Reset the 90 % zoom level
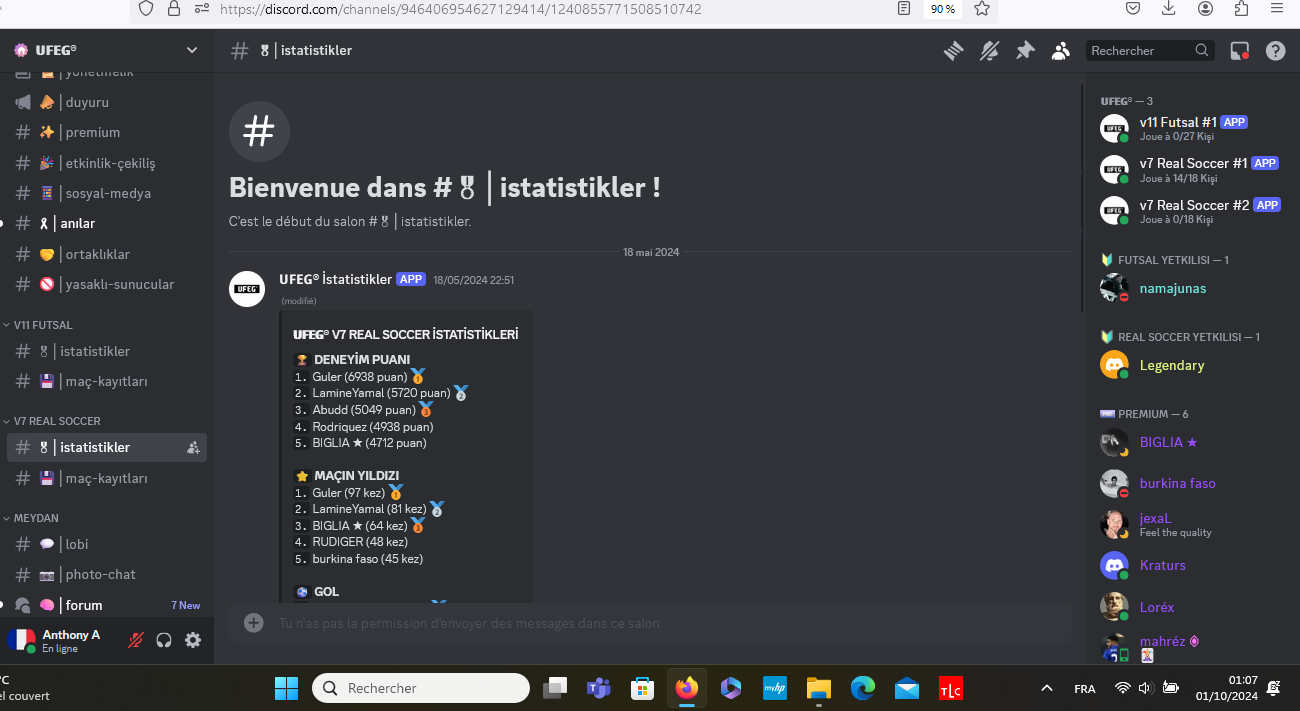Screen dimensions: 1300x711 click(x=942, y=9)
